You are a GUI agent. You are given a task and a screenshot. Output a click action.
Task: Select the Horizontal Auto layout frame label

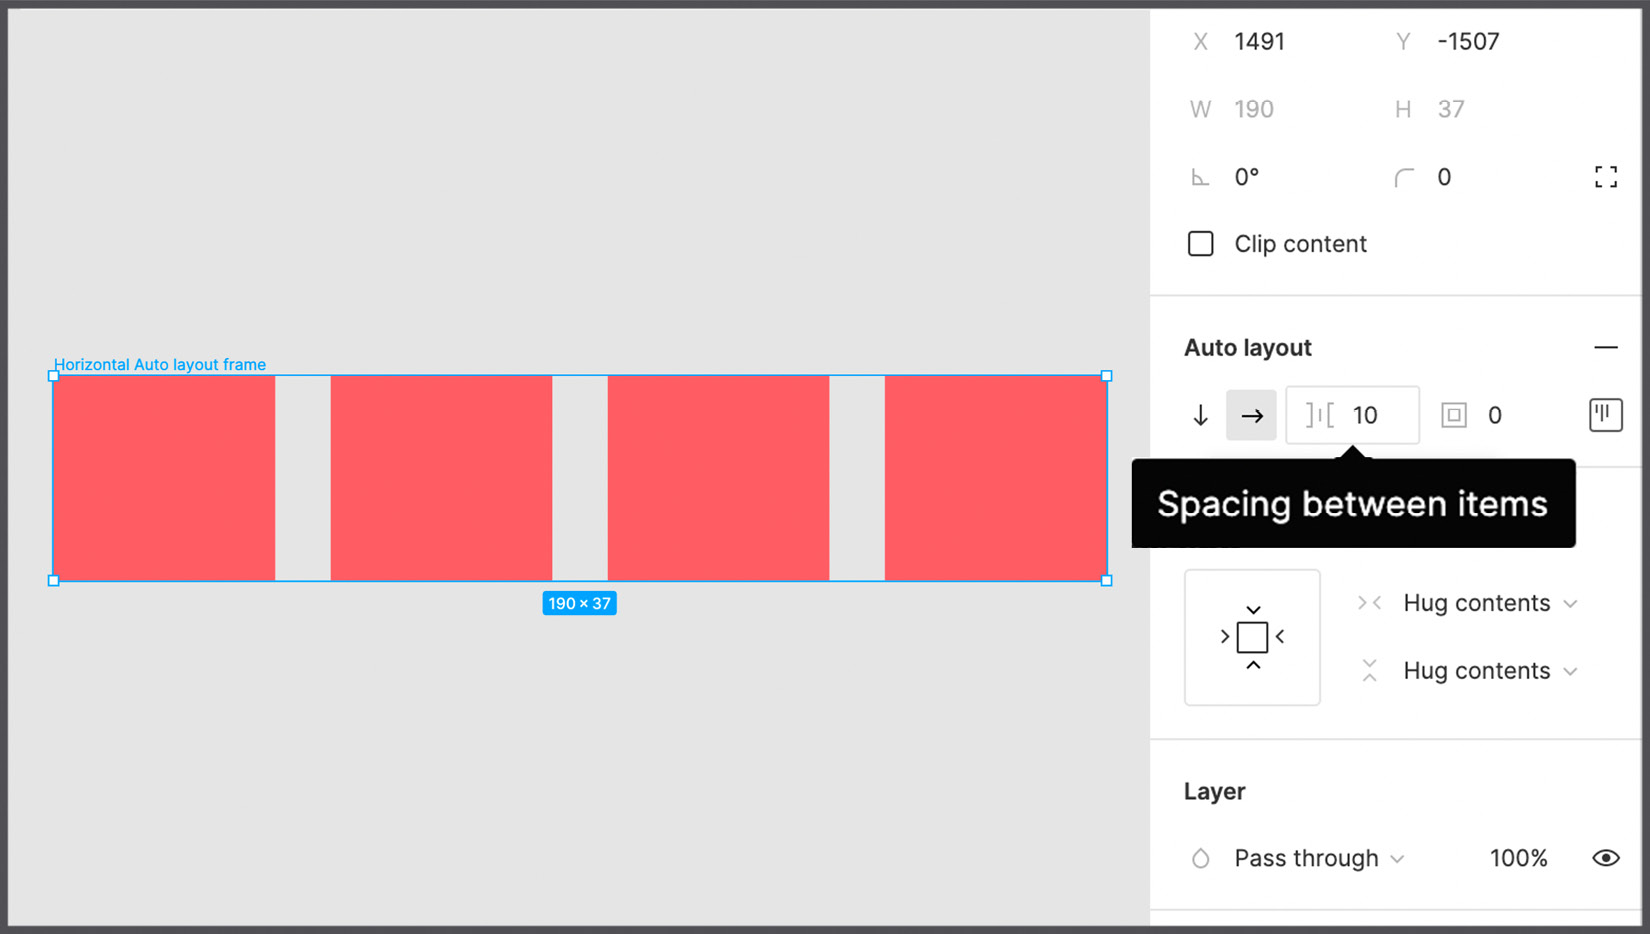[160, 364]
